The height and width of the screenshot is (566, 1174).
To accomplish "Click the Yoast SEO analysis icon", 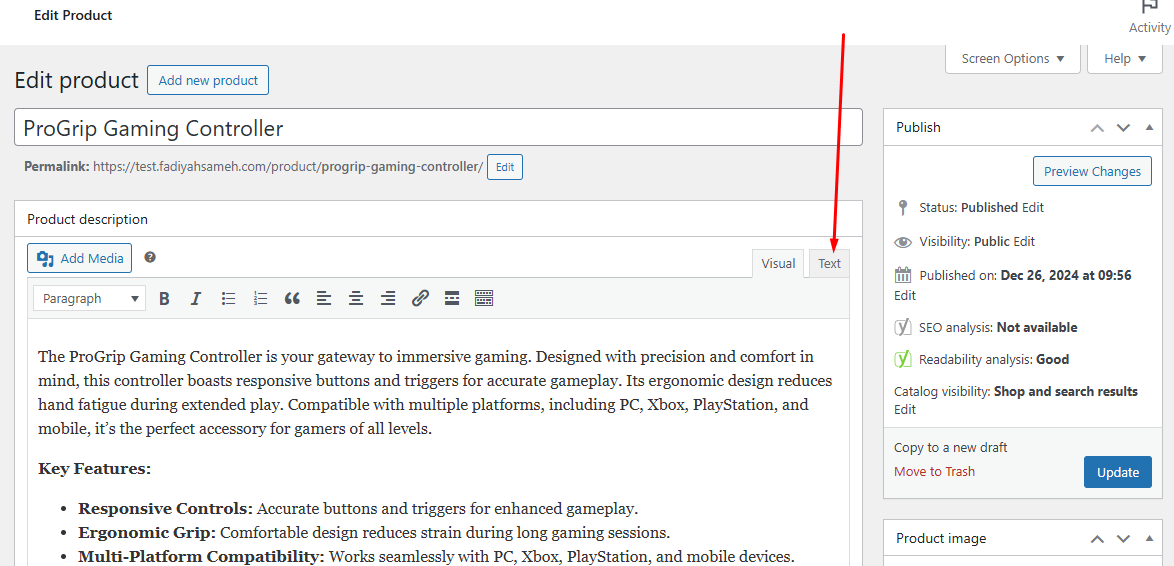I will point(903,327).
